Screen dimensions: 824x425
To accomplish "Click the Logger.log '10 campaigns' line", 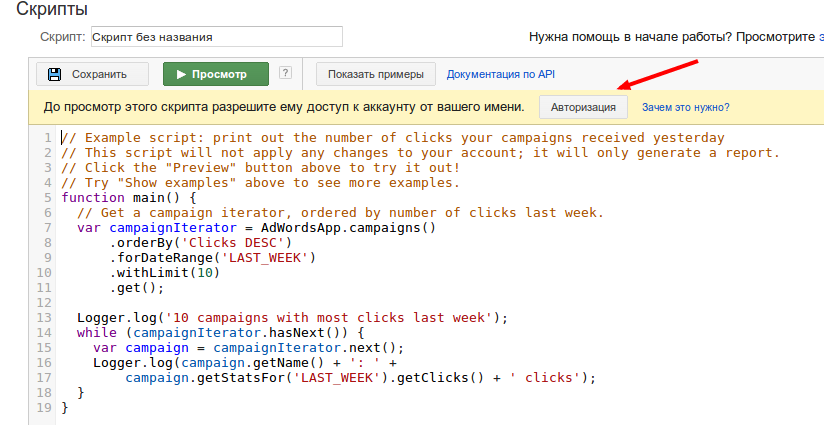I will click(292, 318).
